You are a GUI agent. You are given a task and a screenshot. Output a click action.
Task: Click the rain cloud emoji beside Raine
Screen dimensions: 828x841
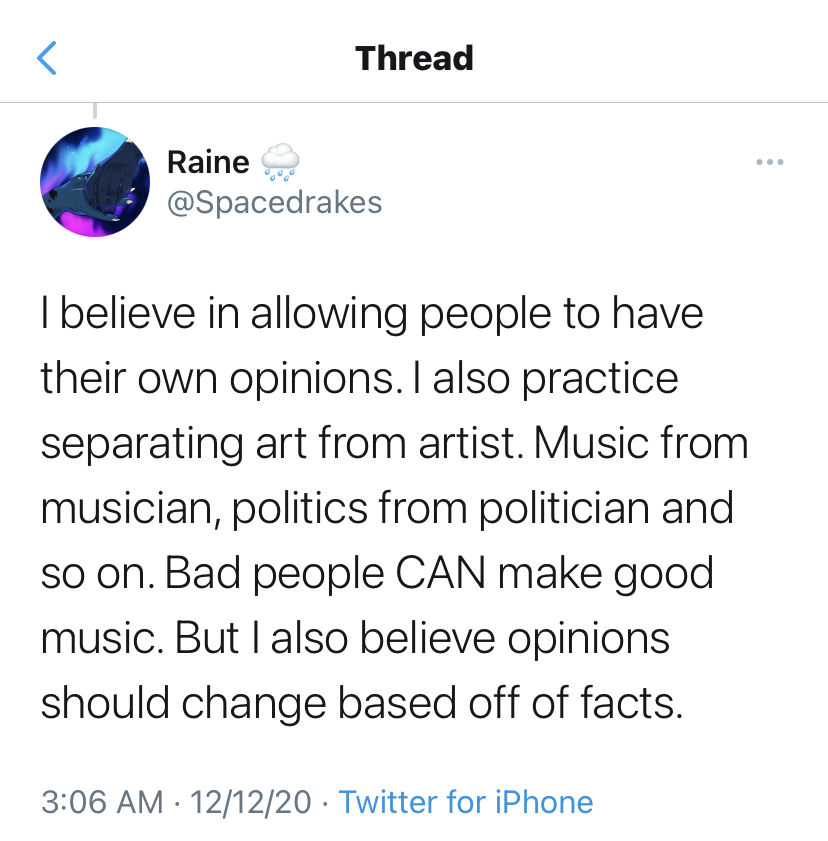coord(280,161)
